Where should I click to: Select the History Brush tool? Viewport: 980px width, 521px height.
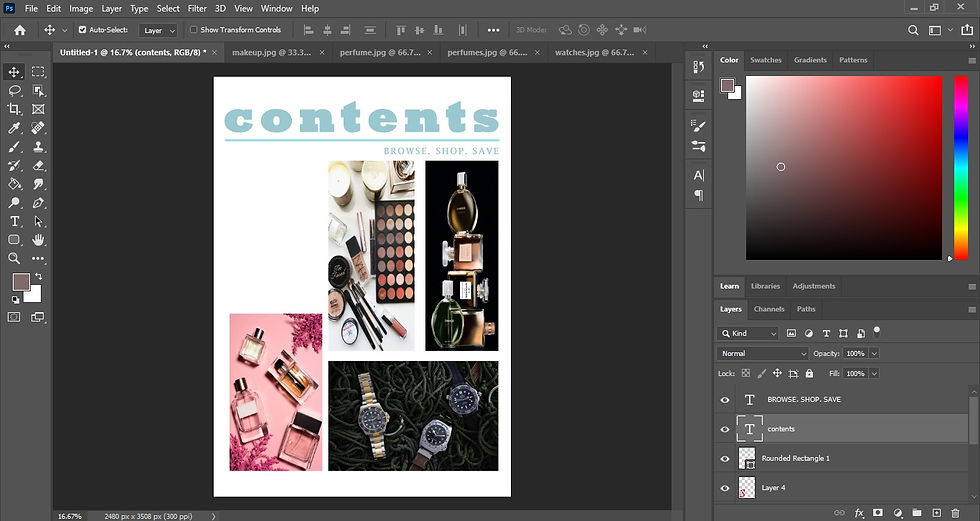[14, 166]
